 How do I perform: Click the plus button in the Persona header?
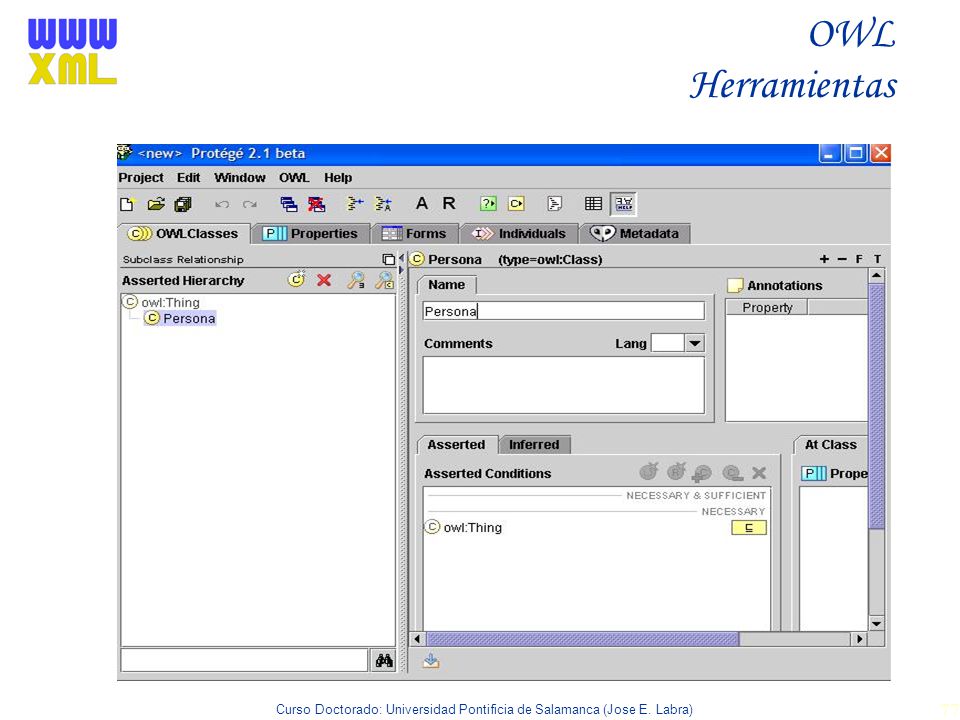[824, 260]
